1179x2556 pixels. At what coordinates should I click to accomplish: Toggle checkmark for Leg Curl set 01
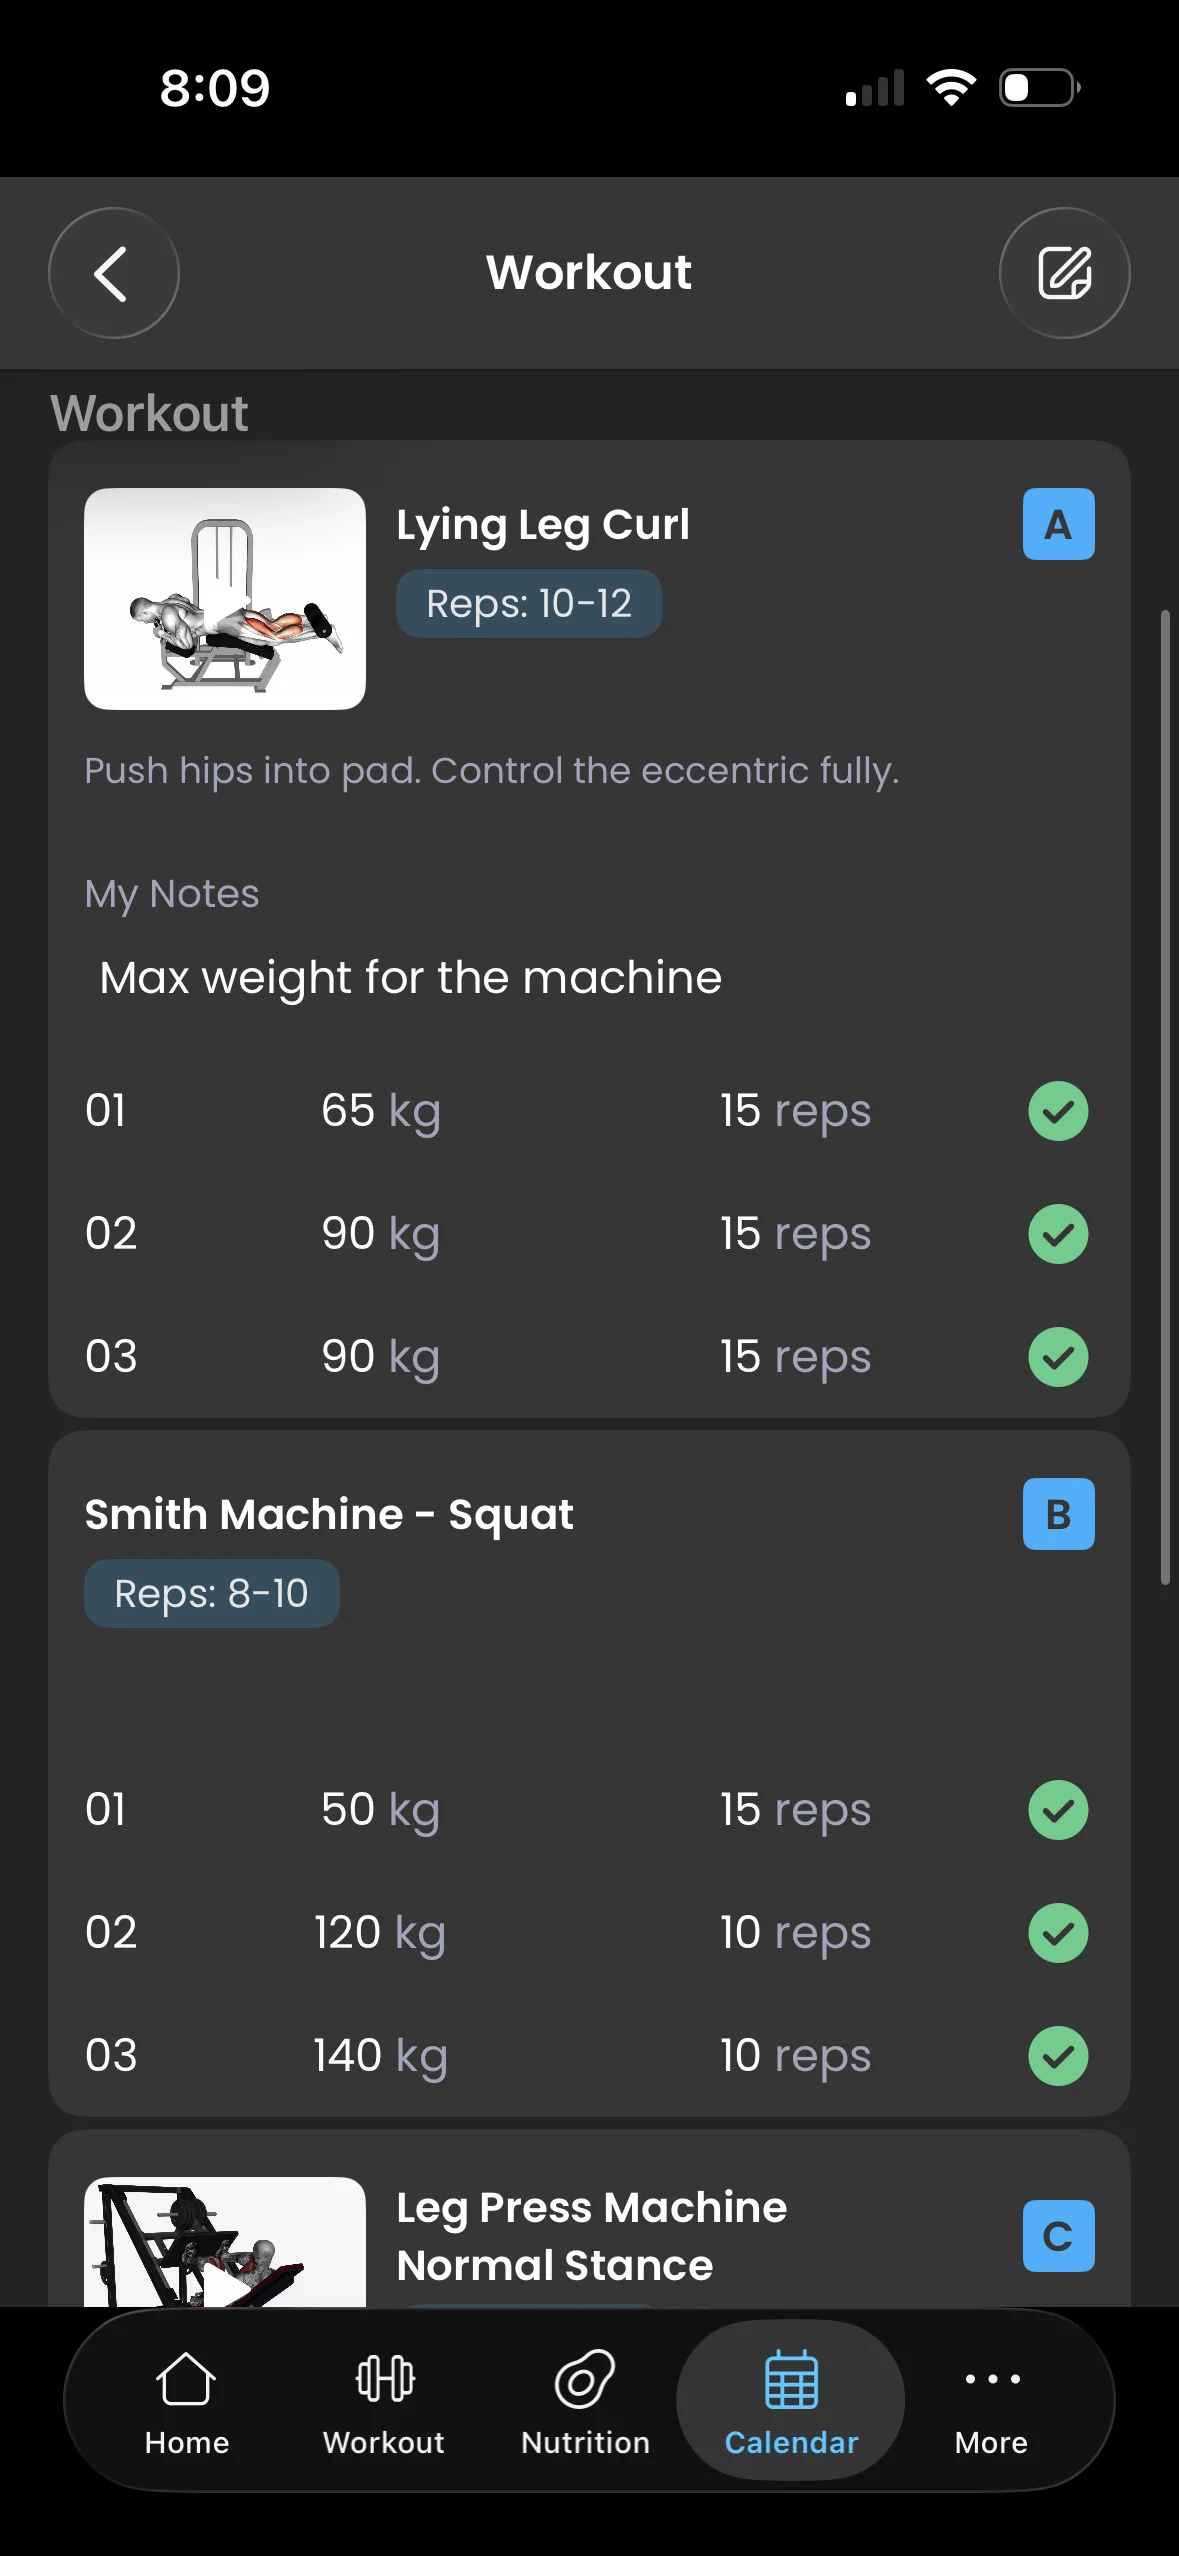[x=1058, y=1111]
